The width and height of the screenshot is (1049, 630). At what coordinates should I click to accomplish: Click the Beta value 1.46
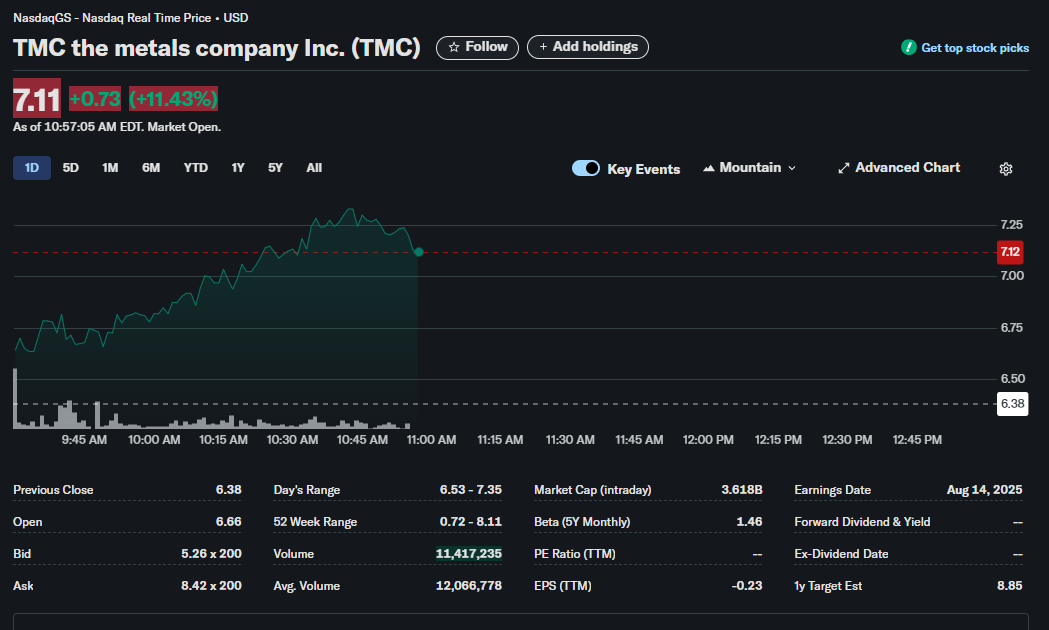coord(749,522)
